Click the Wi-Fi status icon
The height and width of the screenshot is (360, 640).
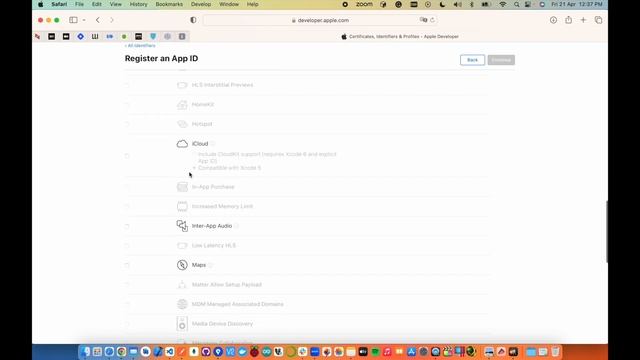503,4
